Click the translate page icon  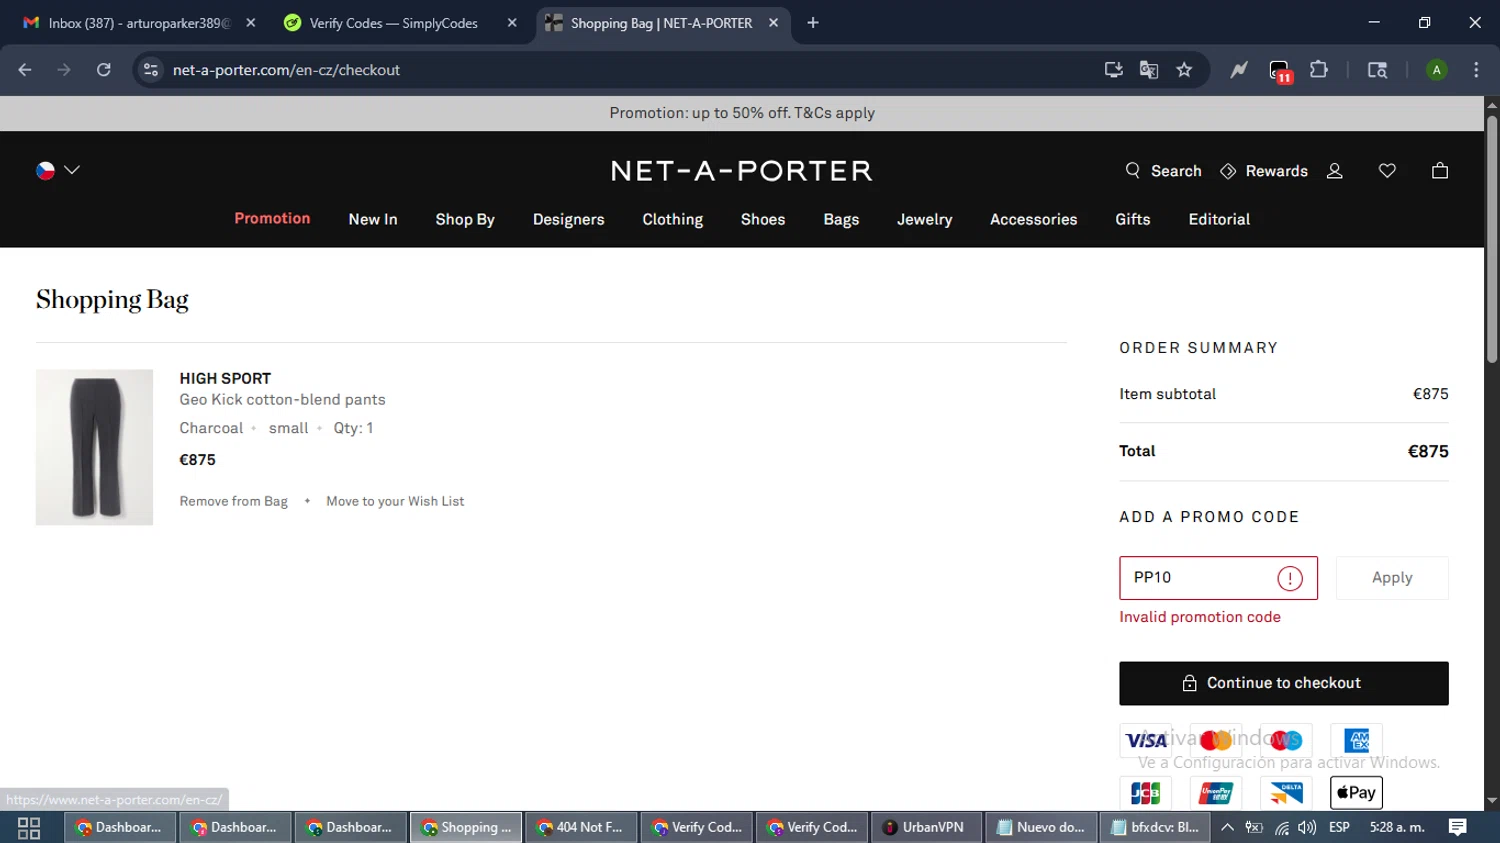point(1149,70)
